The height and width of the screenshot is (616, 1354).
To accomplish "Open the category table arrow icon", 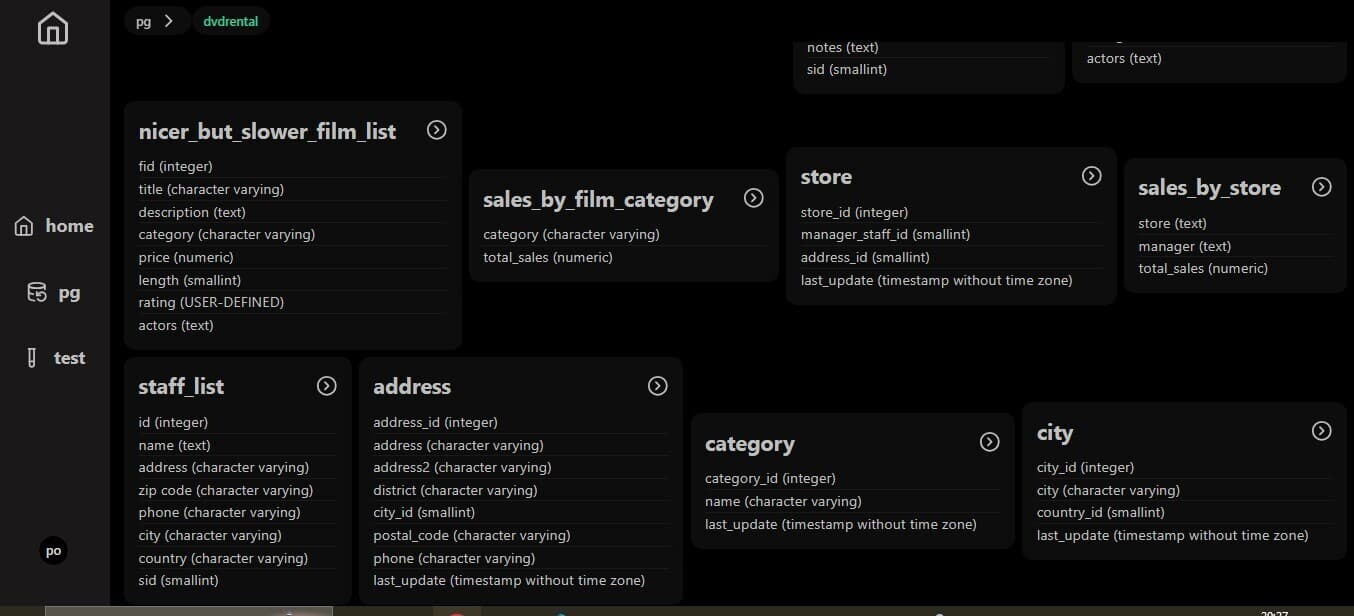I will pos(990,442).
